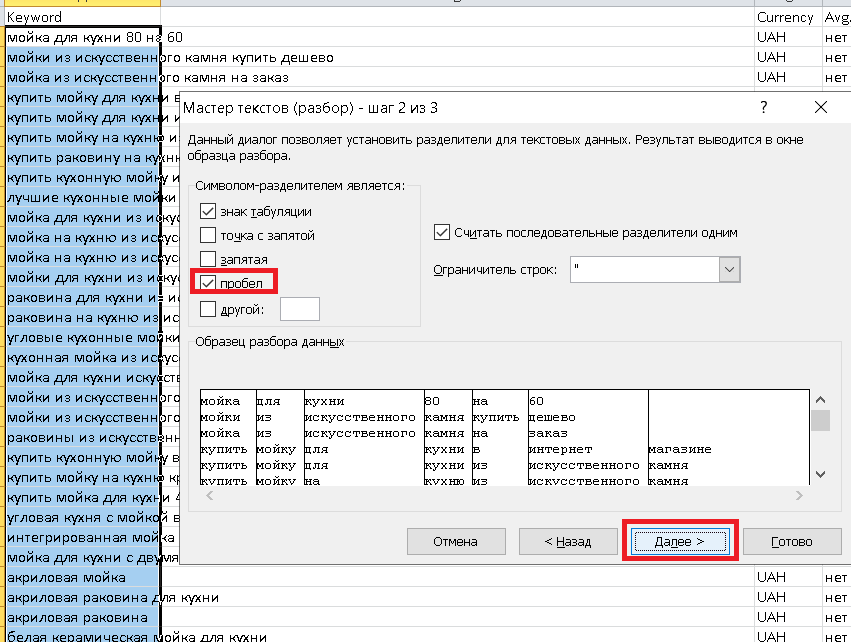This screenshot has height=642, width=851.
Task: Check the 'запятая' delimiter option
Action: click(208, 259)
